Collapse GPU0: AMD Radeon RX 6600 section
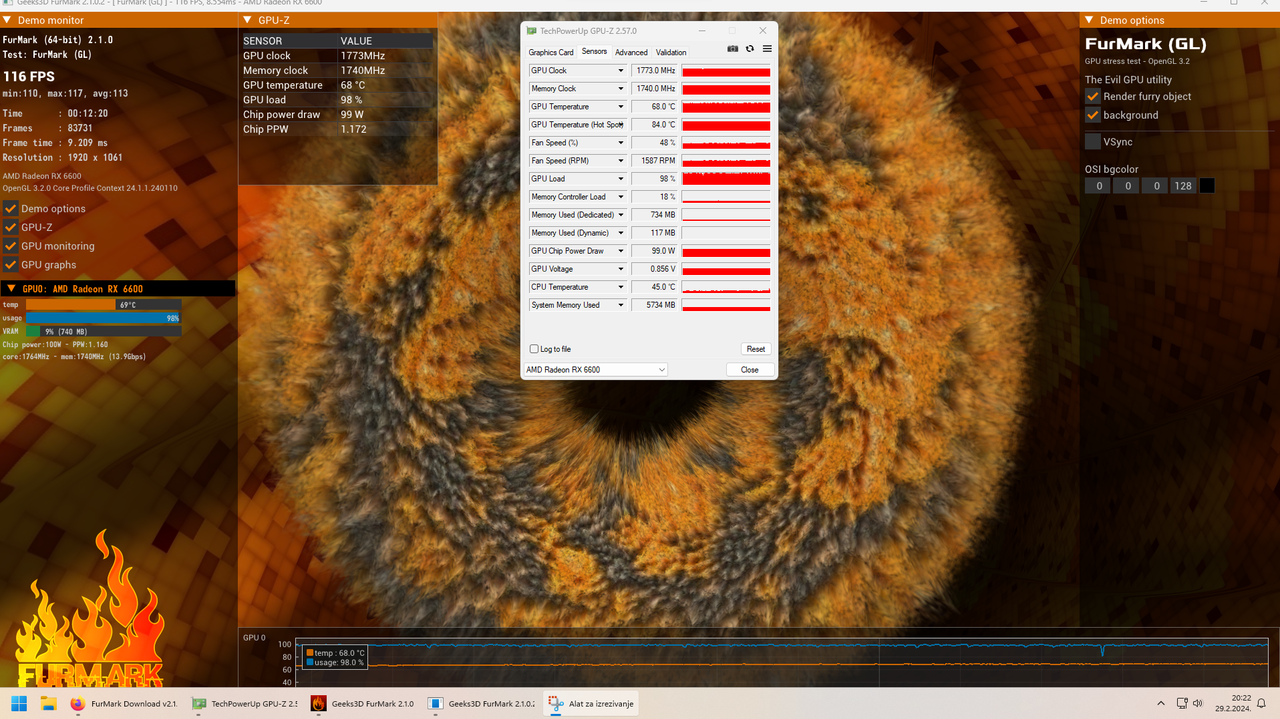 (10, 288)
